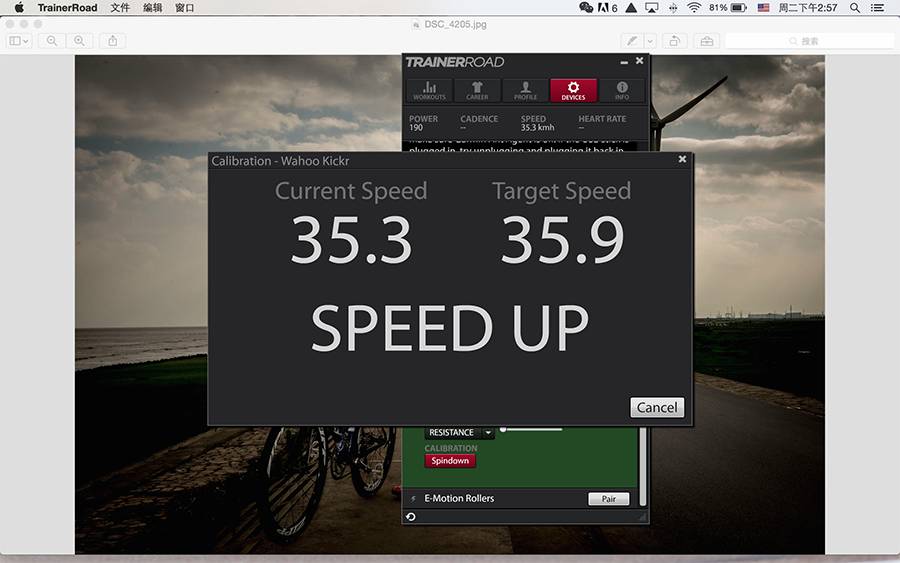Click the lightning icon beside E-Motion Rollers
The image size is (900, 563).
[x=413, y=499]
